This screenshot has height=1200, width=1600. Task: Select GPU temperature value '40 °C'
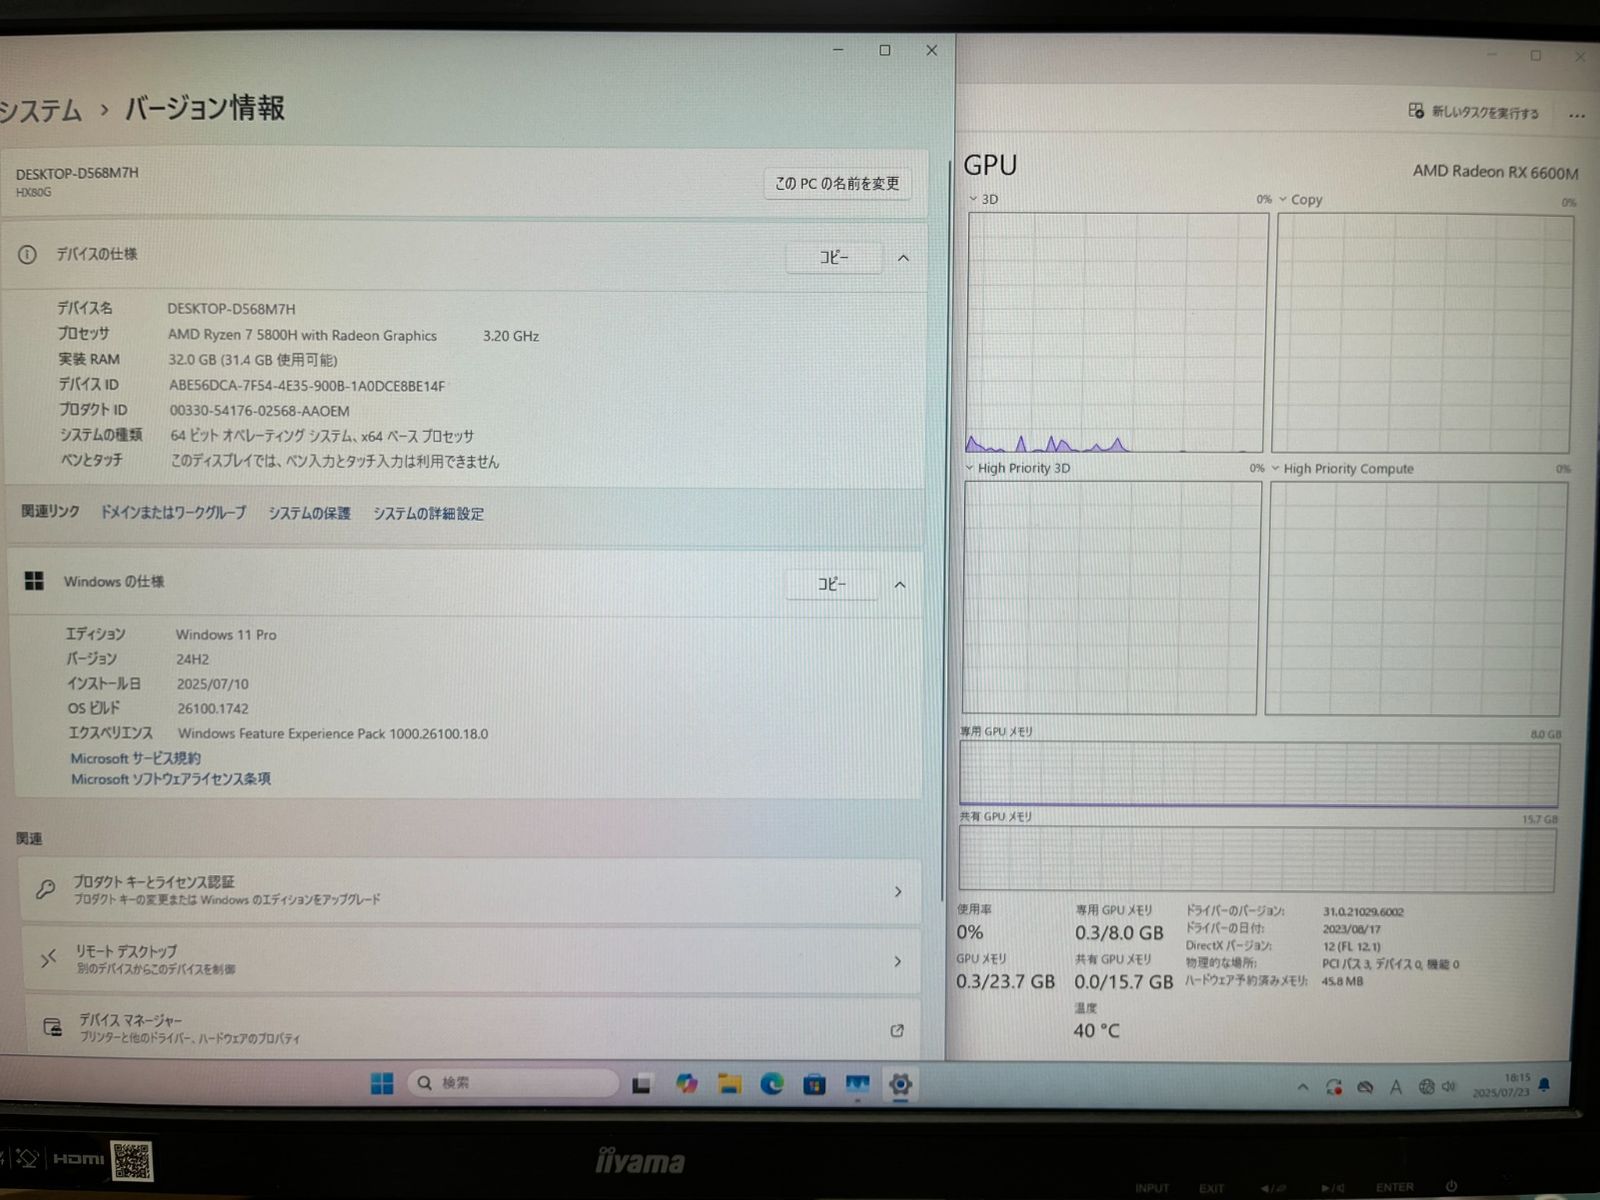[1097, 1030]
